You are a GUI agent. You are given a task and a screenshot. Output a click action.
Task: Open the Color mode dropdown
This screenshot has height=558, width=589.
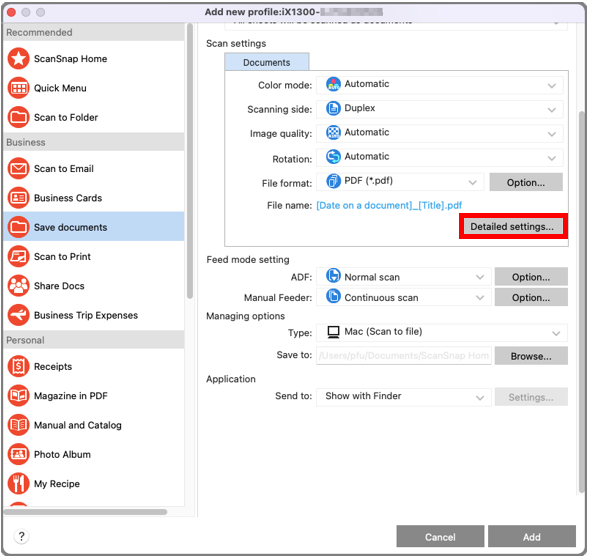click(x=439, y=85)
